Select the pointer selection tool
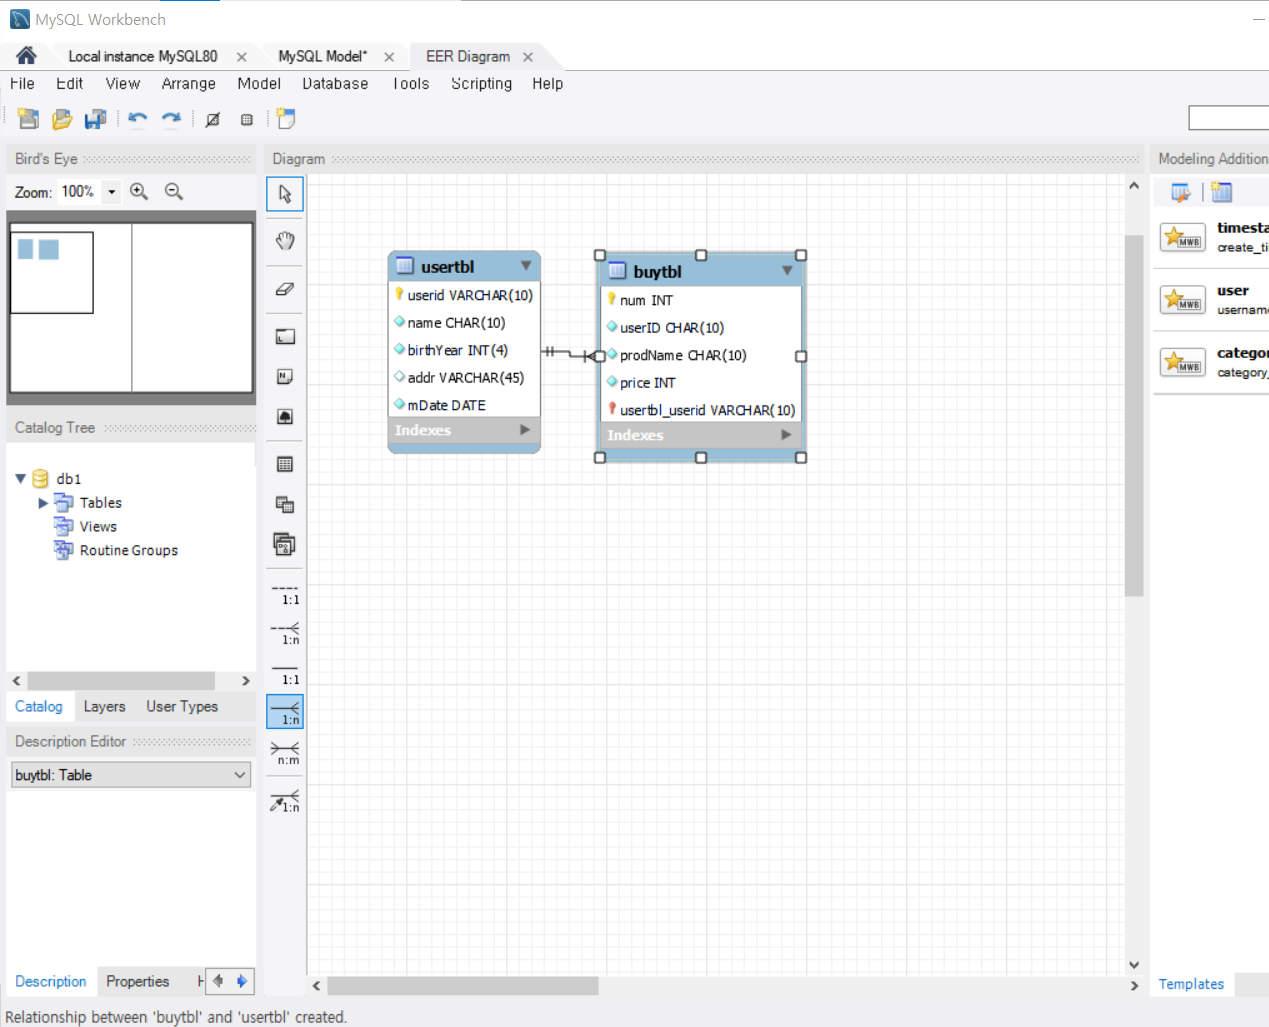This screenshot has width=1269, height=1027. [x=285, y=194]
